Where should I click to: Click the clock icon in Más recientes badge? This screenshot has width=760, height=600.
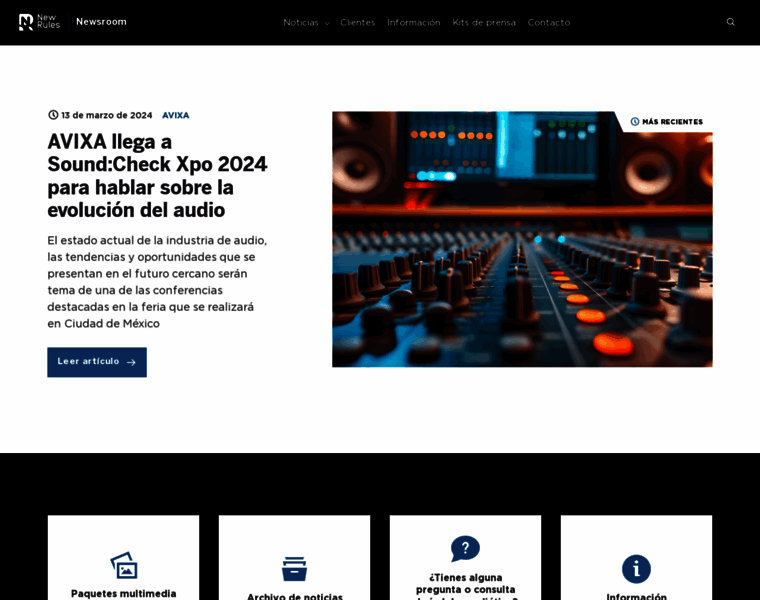[634, 122]
